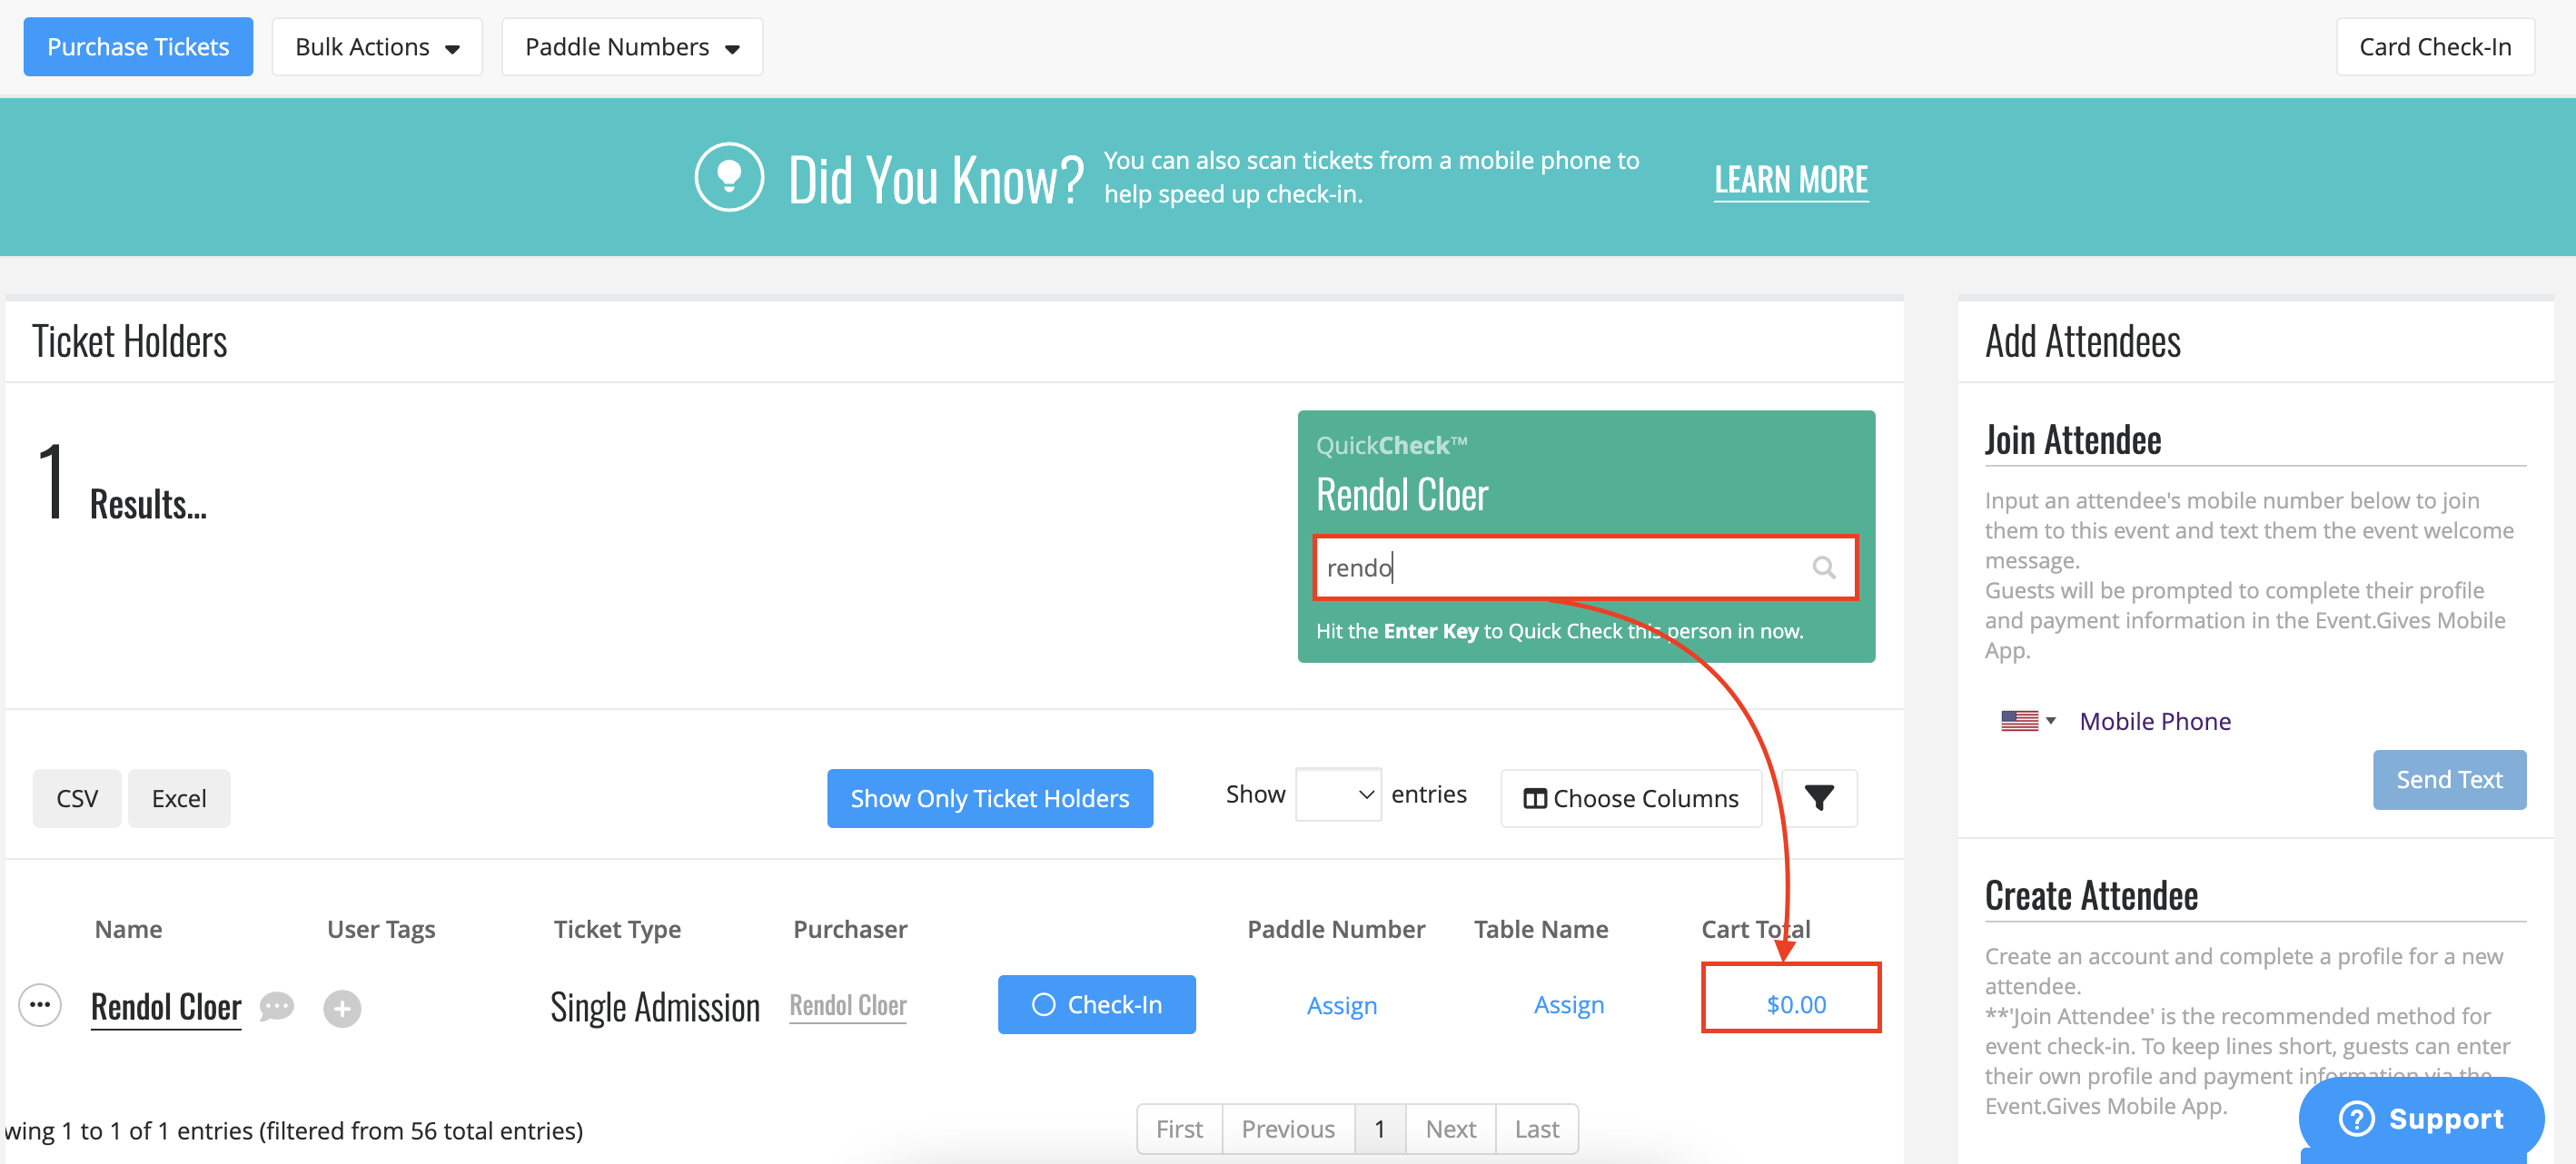Click the QuickCheck matched name Rendol Cloer
Screen dimensions: 2576x1164
[x=1402, y=494]
